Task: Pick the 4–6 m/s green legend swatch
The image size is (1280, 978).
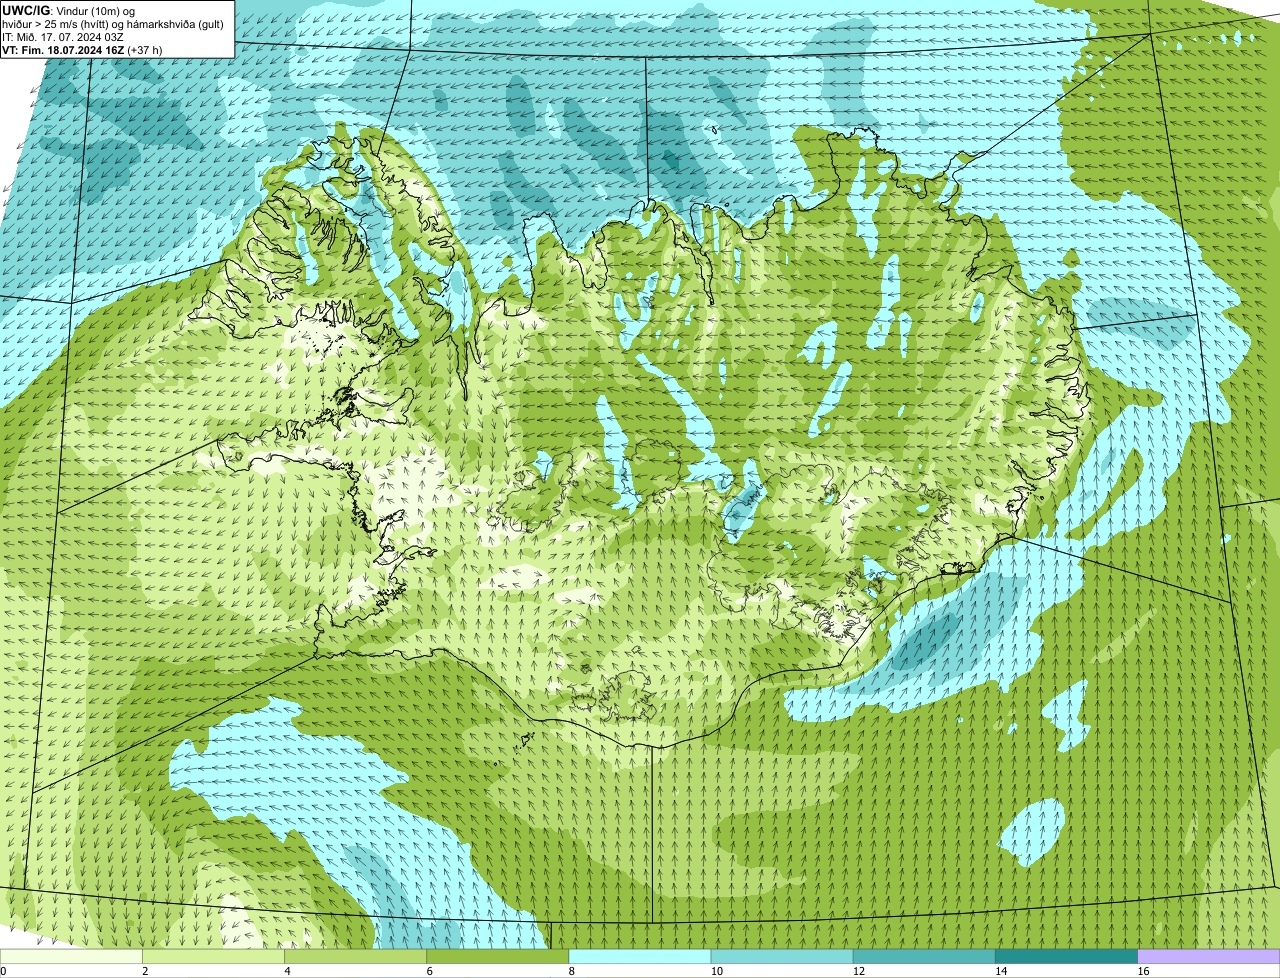Action: click(355, 956)
